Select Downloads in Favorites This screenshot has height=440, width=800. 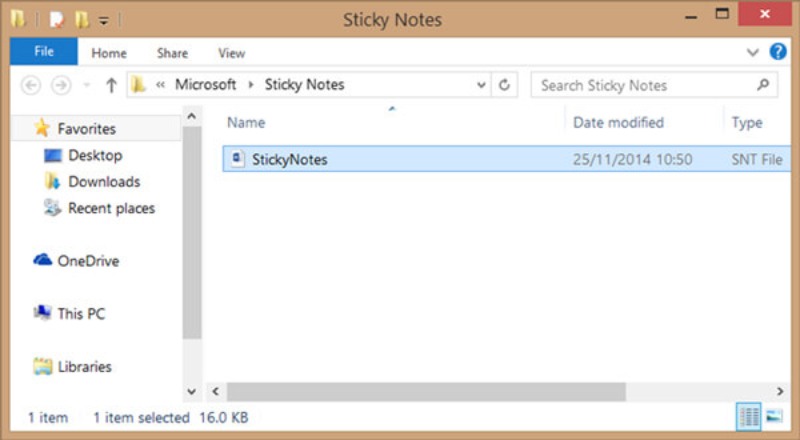pyautogui.click(x=103, y=182)
